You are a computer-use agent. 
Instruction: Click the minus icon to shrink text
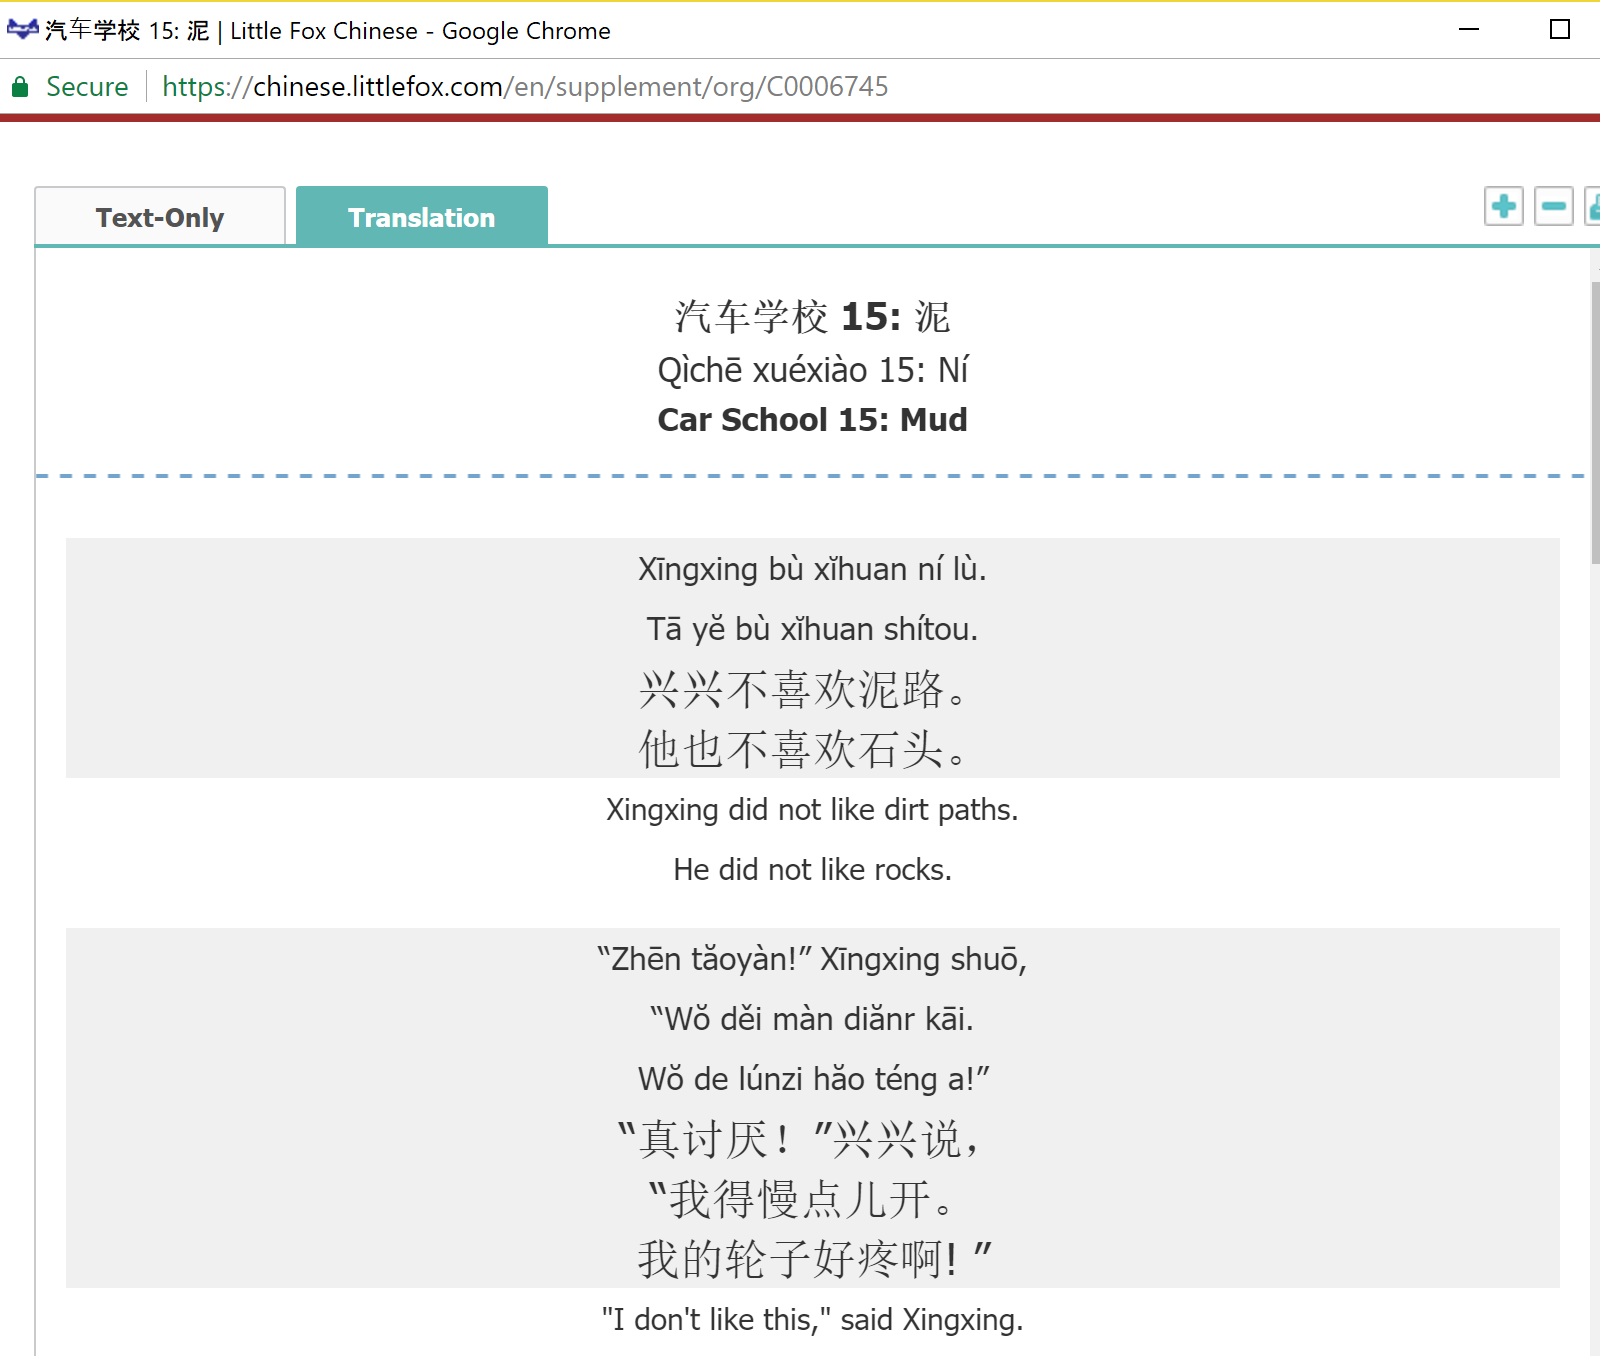tap(1553, 207)
